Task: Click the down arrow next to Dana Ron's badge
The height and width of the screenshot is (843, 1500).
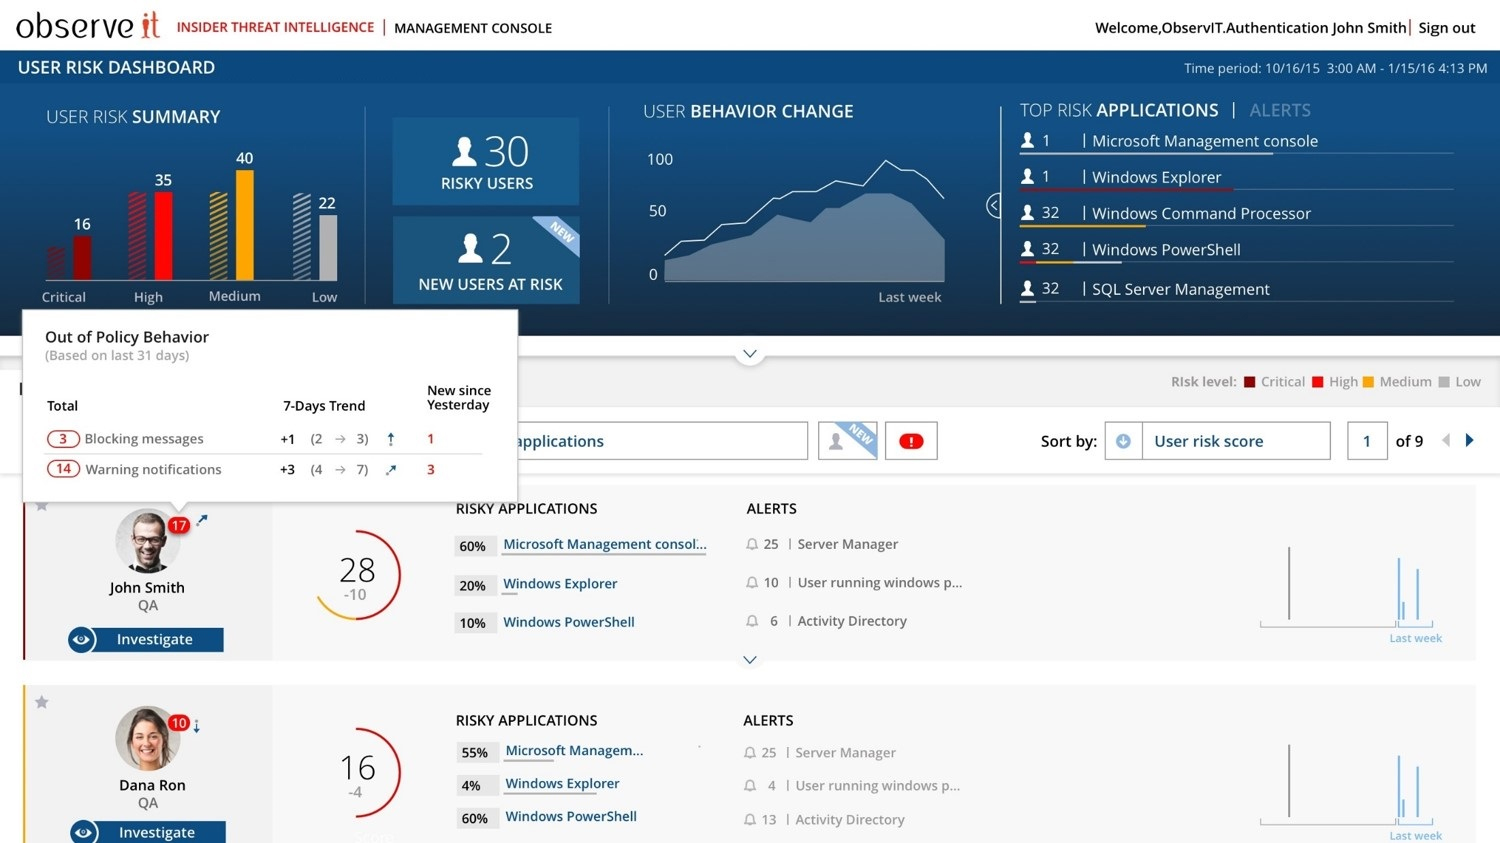Action: tap(197, 726)
